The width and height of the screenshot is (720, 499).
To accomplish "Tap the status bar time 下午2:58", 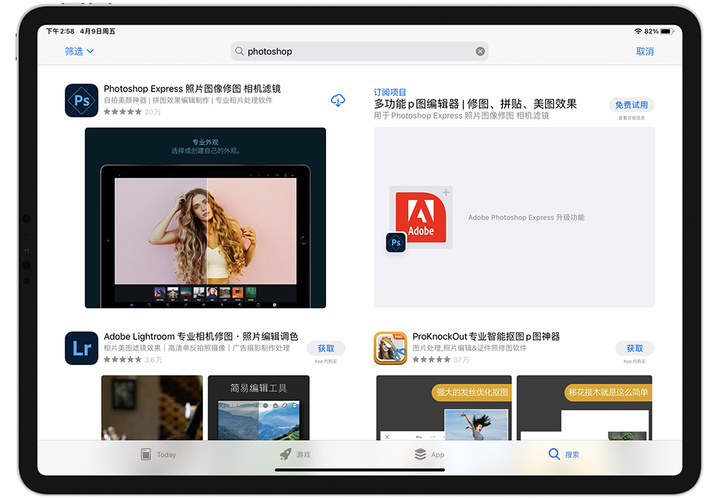I will (x=60, y=31).
